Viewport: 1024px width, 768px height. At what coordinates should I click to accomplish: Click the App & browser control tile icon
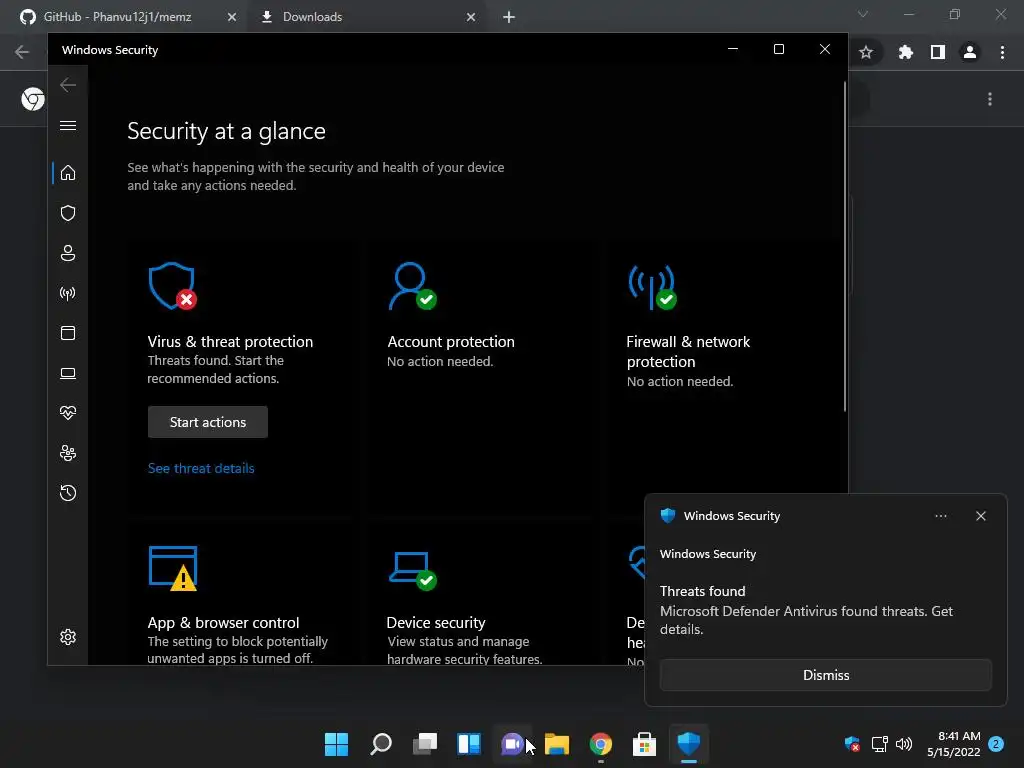173,568
